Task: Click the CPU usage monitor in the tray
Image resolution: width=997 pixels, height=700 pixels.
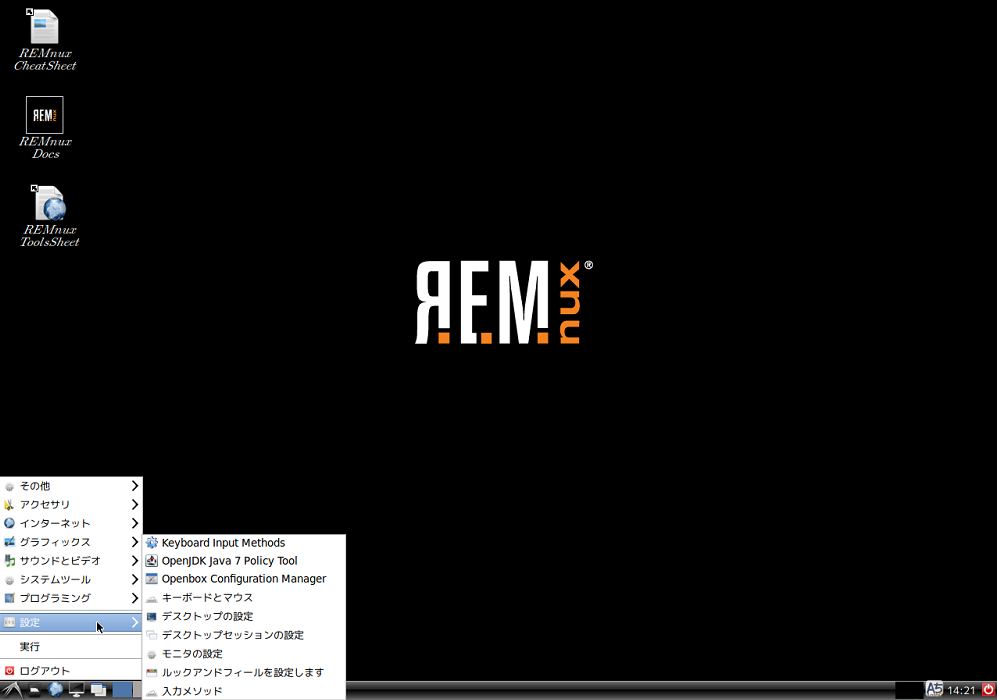Action: [909, 690]
